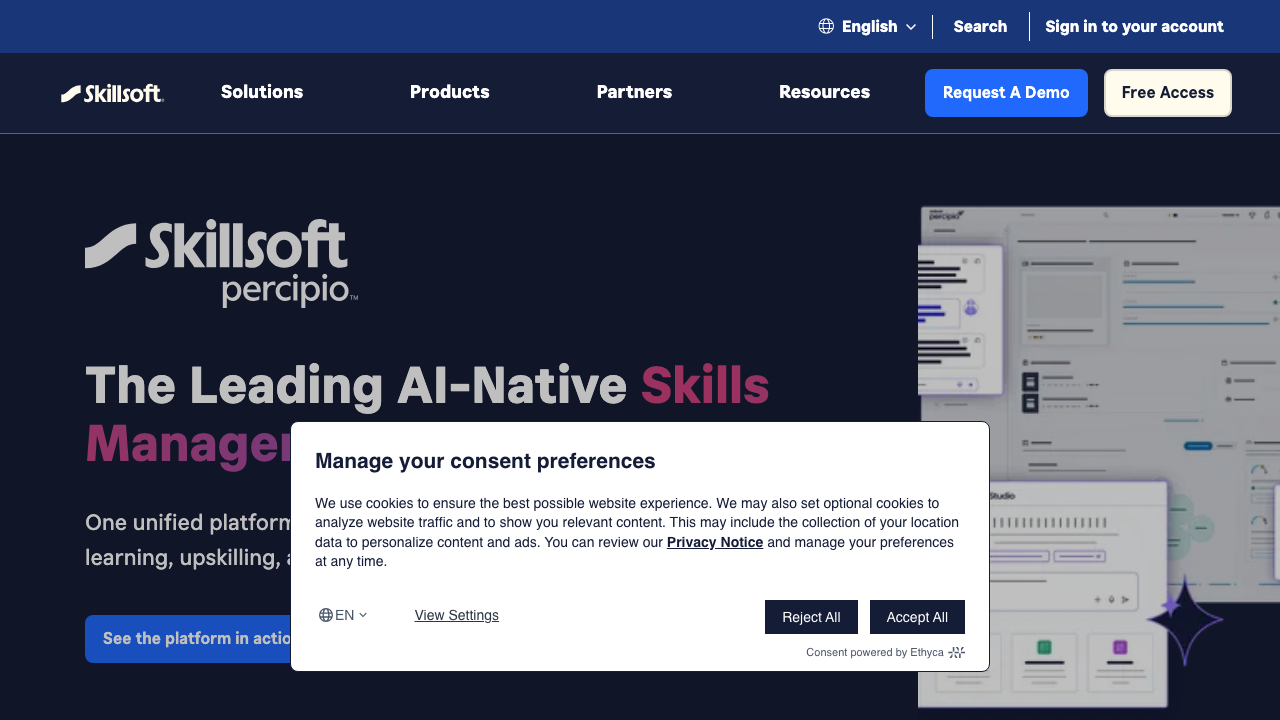Click Sign in to your account
The height and width of the screenshot is (720, 1280).
(1134, 26)
